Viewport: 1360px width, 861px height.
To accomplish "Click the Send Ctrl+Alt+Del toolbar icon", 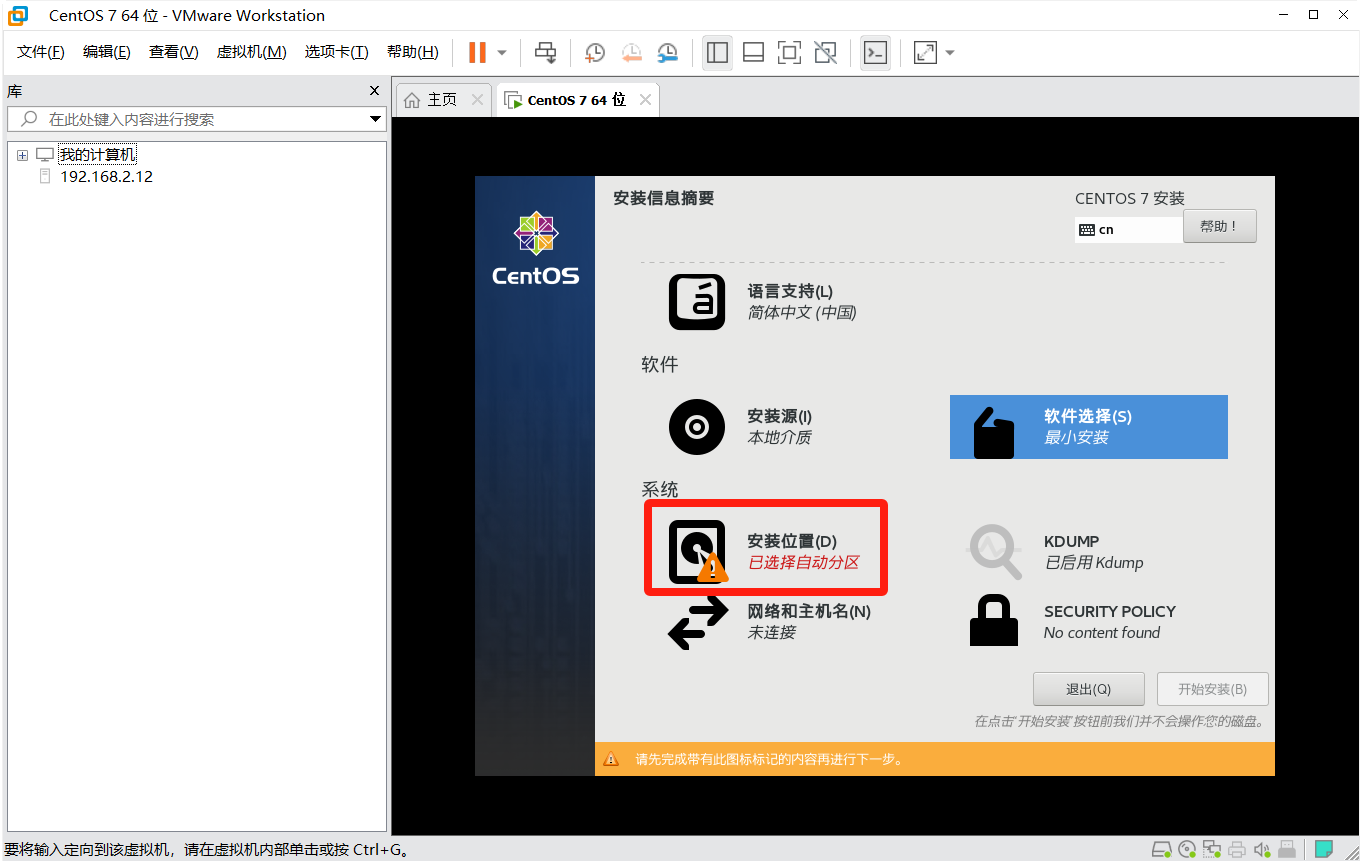I will 545,52.
